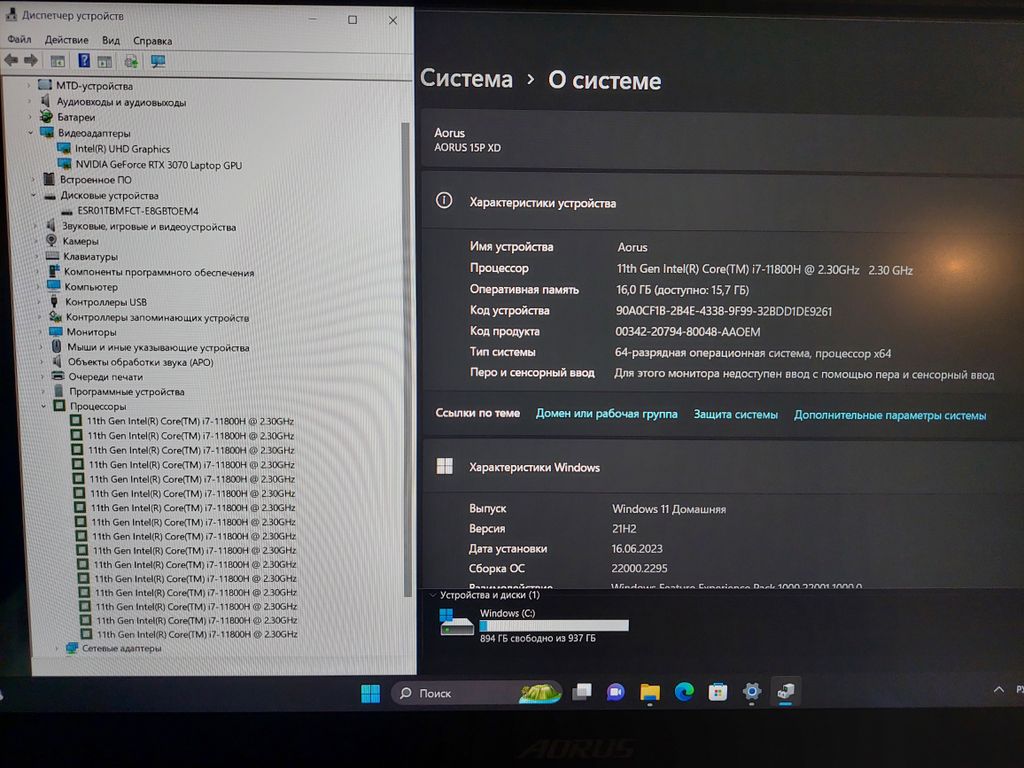The height and width of the screenshot is (768, 1024).
Task: Open the Справка menu
Action: (152, 40)
